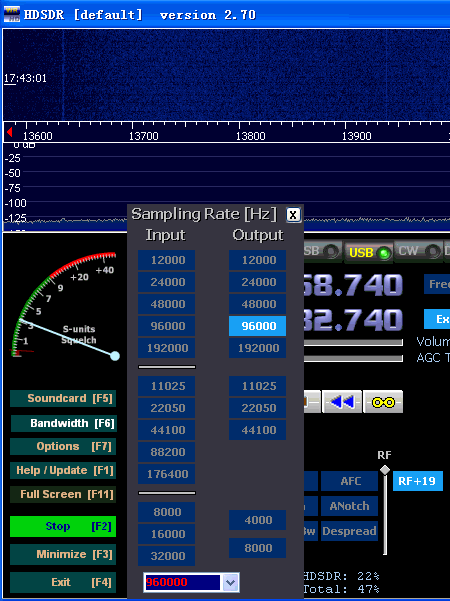450x601 pixels.
Task: Select USB demodulation mode
Action: pyautogui.click(x=369, y=252)
